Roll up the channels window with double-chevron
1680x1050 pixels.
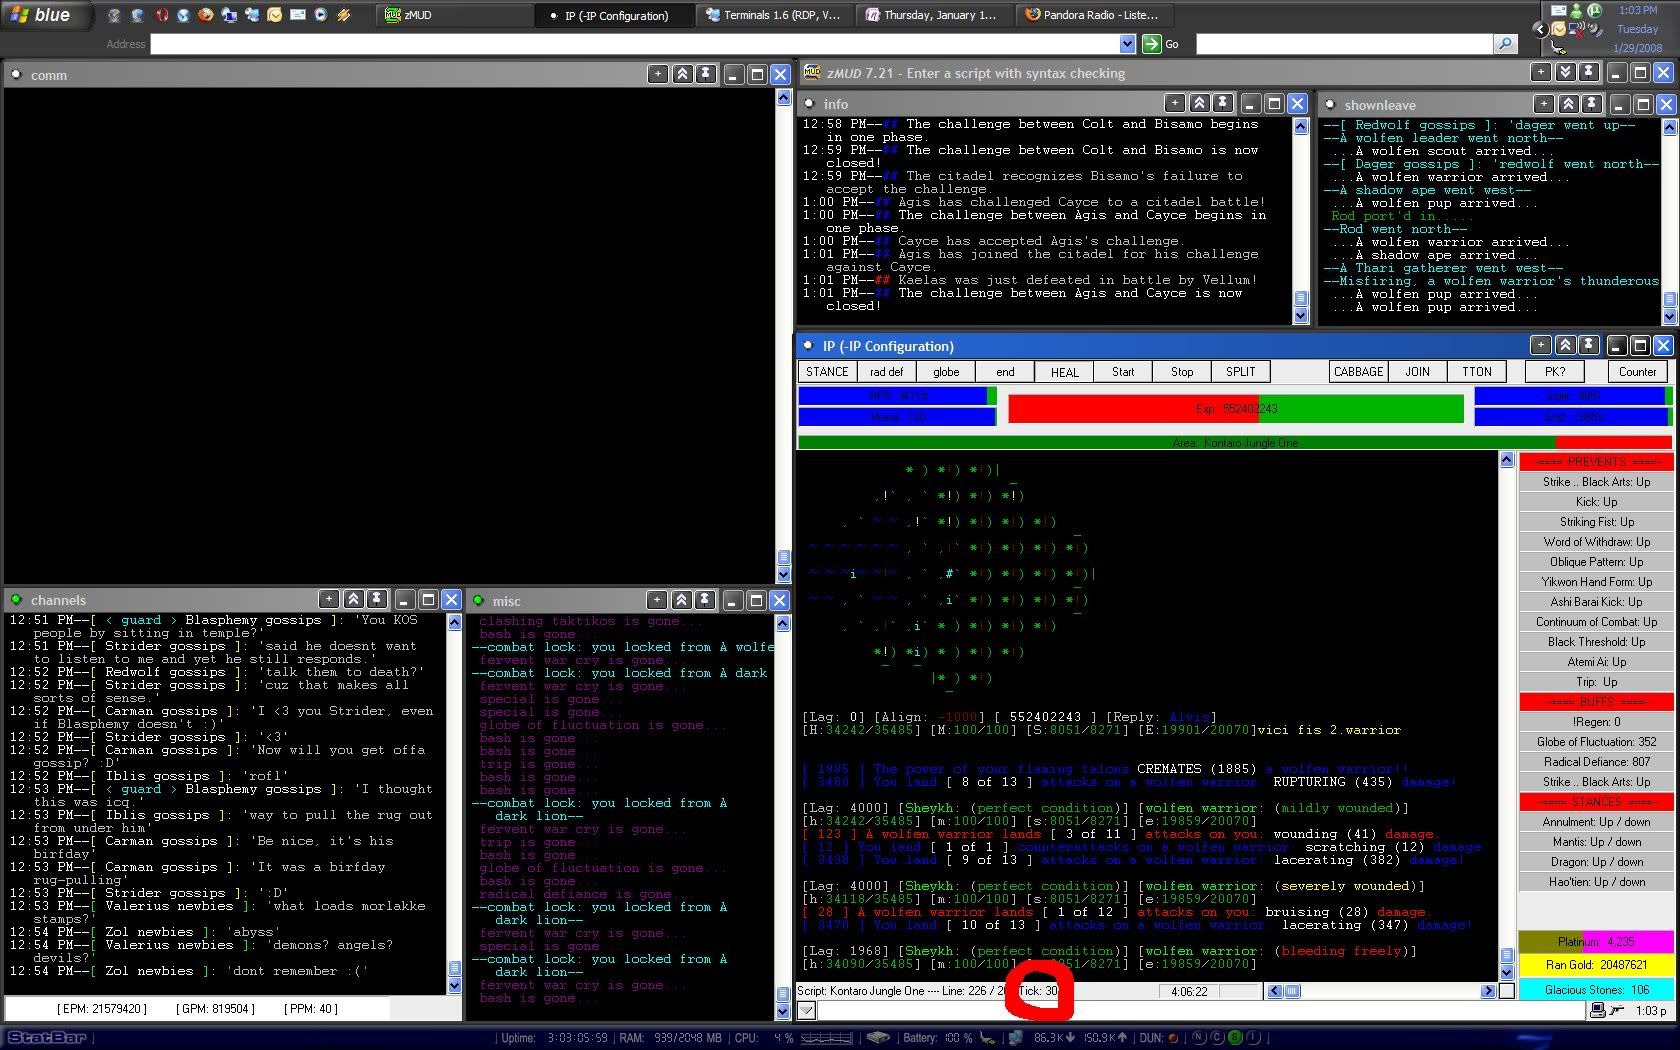coord(353,599)
